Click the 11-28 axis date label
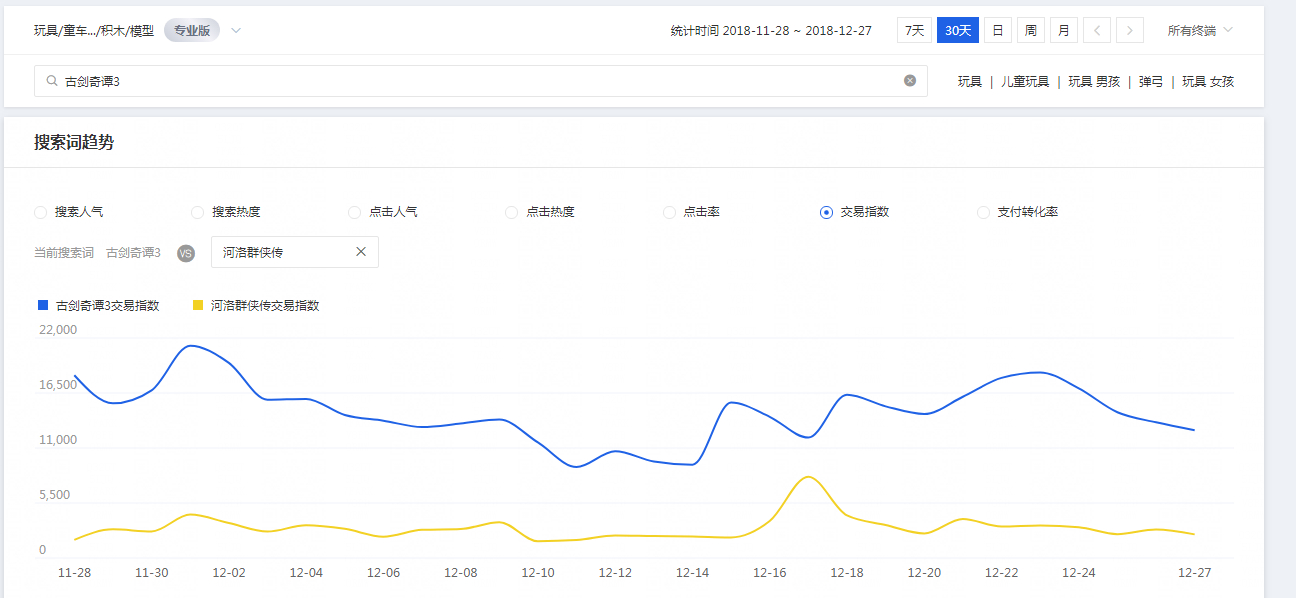 pyautogui.click(x=75, y=573)
